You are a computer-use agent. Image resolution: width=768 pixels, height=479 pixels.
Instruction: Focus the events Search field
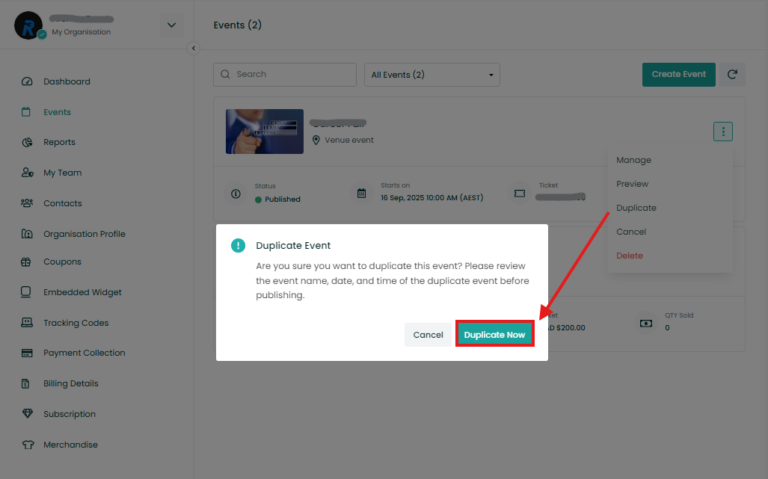(285, 74)
